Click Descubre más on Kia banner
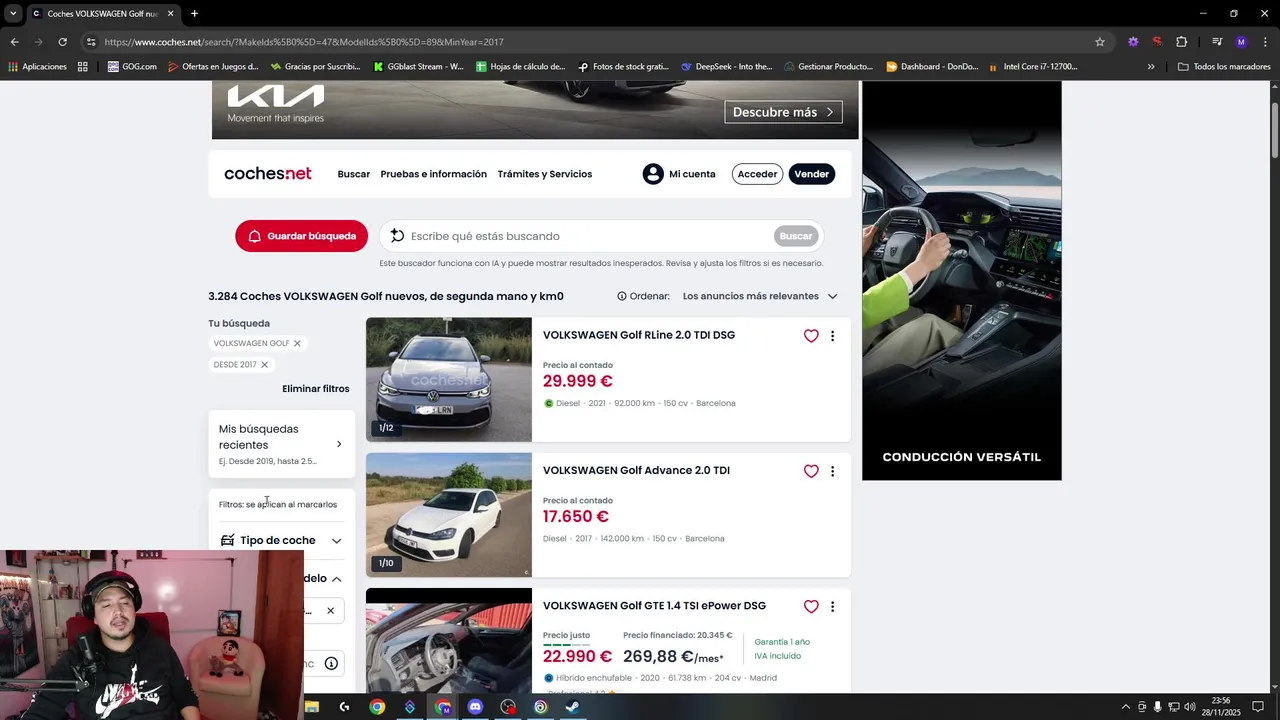The image size is (1280, 720). (783, 112)
